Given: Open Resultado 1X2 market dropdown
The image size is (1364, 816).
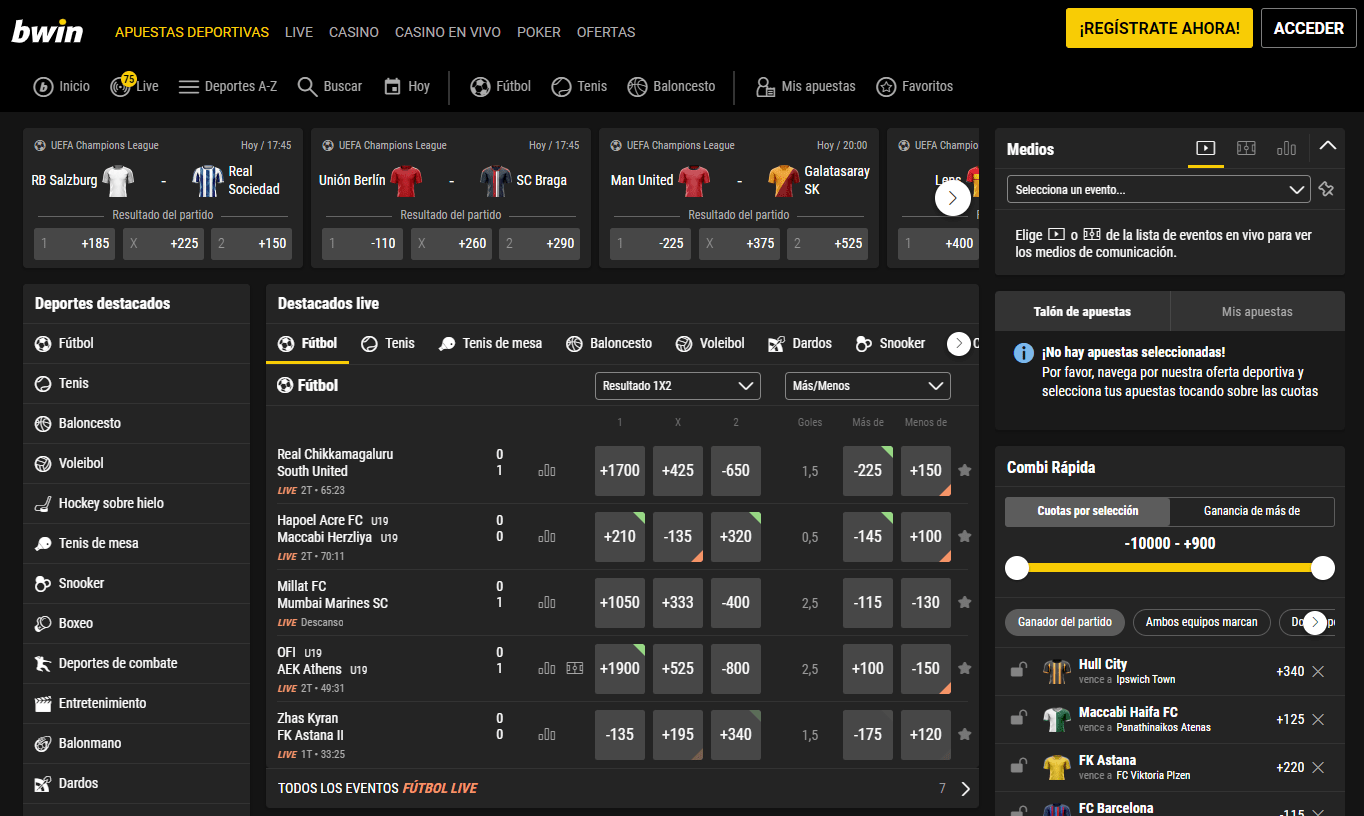Looking at the screenshot, I should [677, 386].
